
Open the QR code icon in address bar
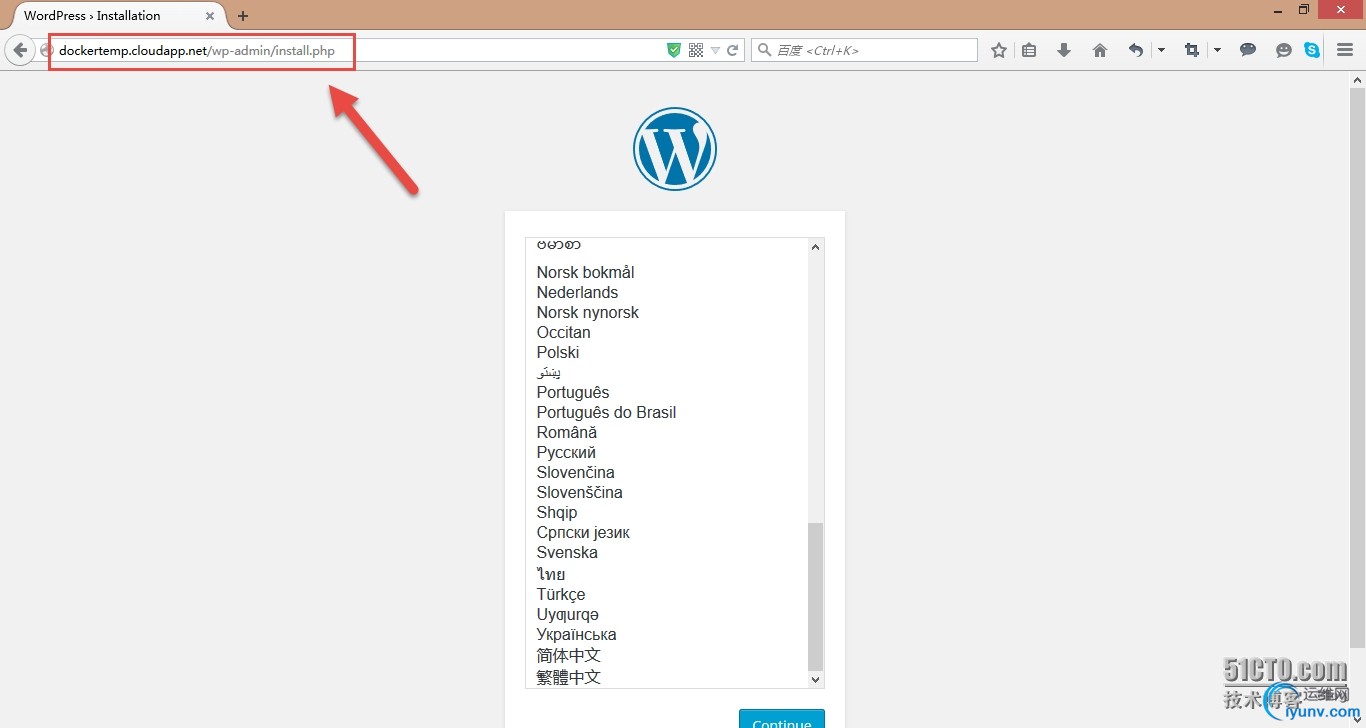[696, 50]
